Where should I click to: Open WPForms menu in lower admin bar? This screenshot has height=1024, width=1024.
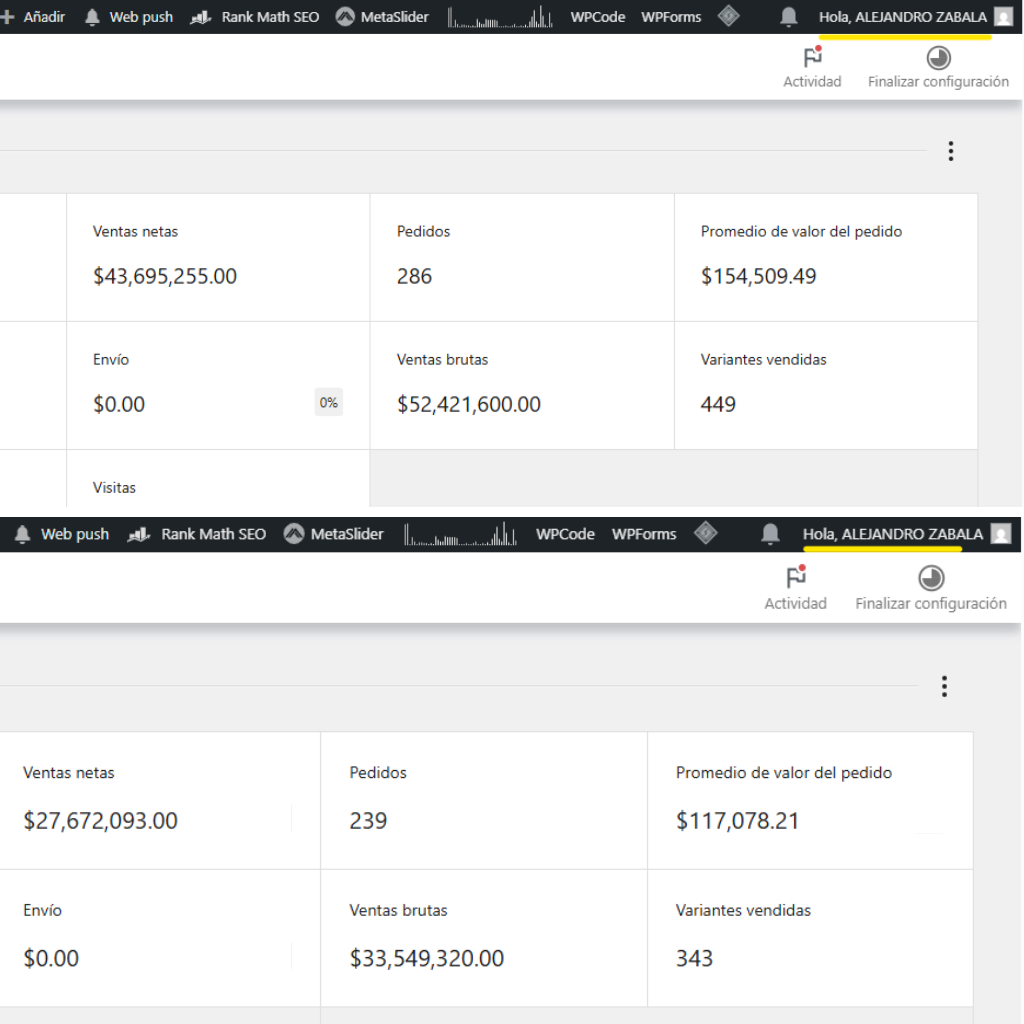coord(644,534)
